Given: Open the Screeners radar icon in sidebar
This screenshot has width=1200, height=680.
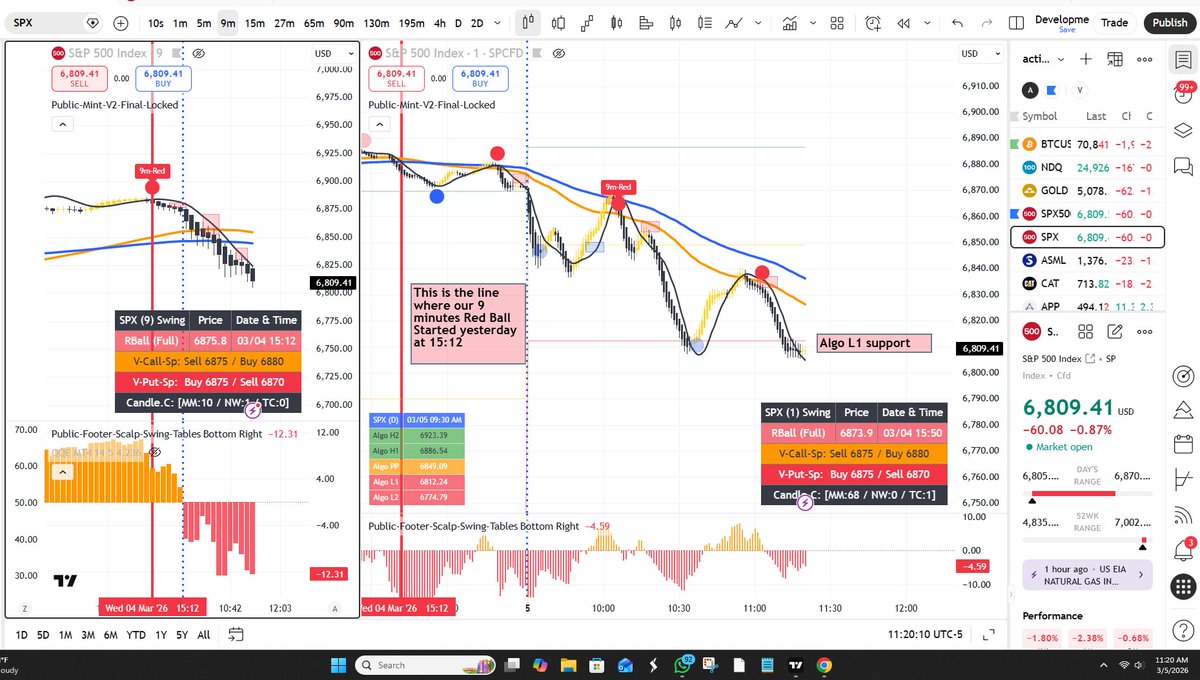Looking at the screenshot, I should point(1183,376).
